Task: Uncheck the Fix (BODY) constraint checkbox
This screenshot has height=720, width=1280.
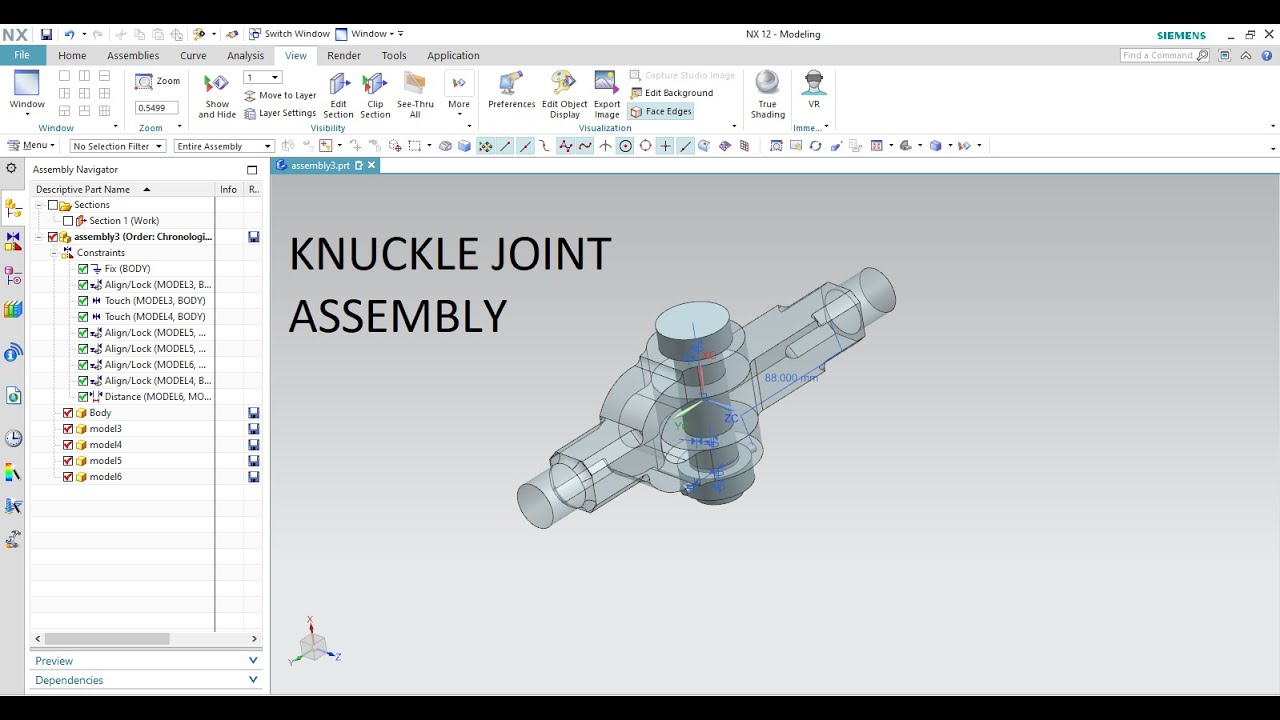Action: [83, 269]
